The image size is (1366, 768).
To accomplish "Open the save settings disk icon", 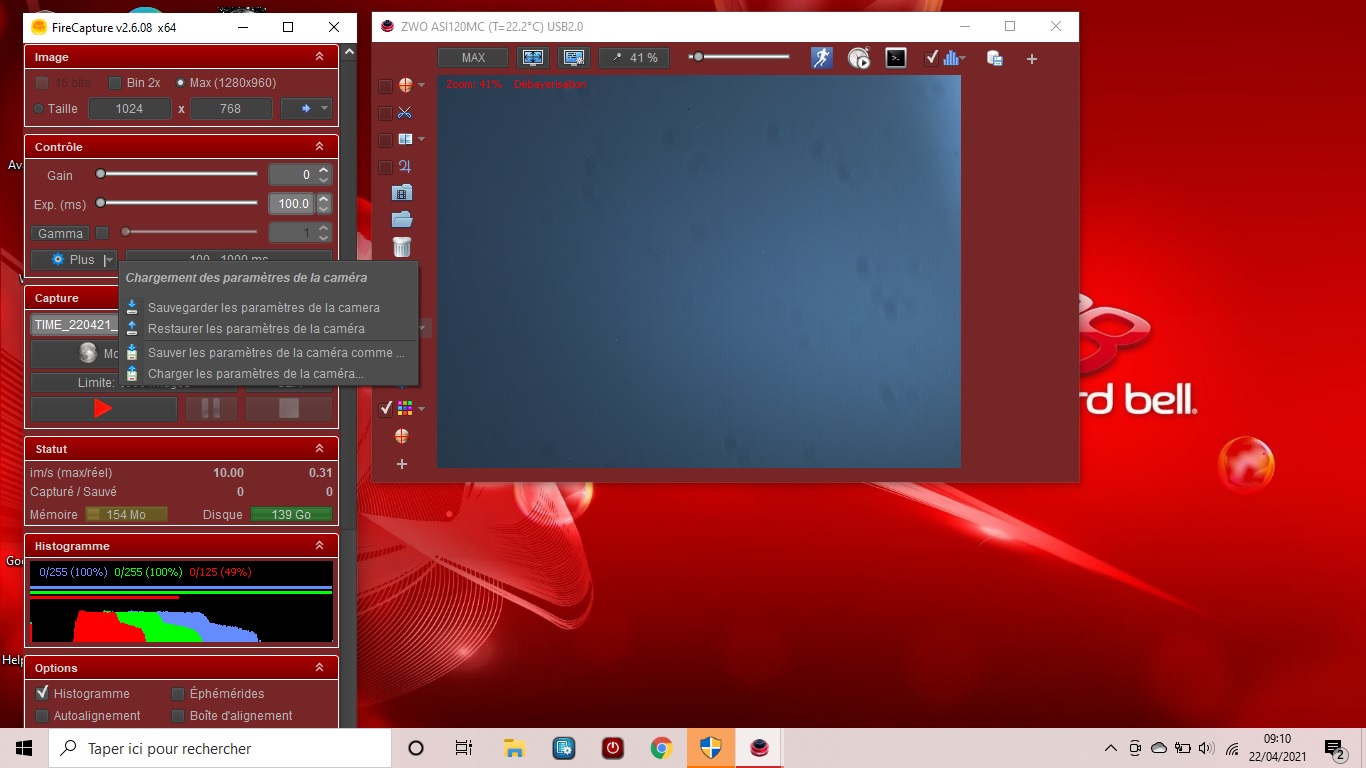I will [995, 58].
